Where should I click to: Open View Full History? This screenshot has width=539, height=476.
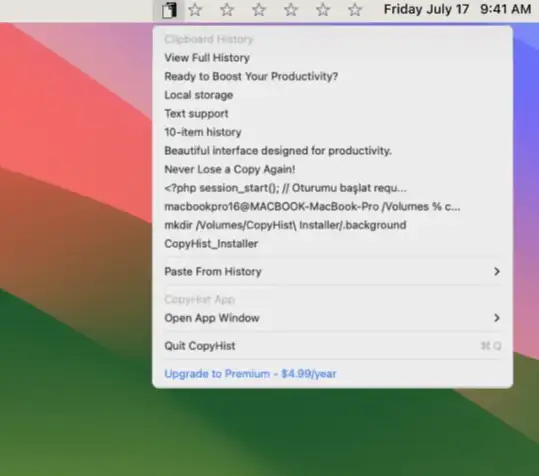point(332,58)
